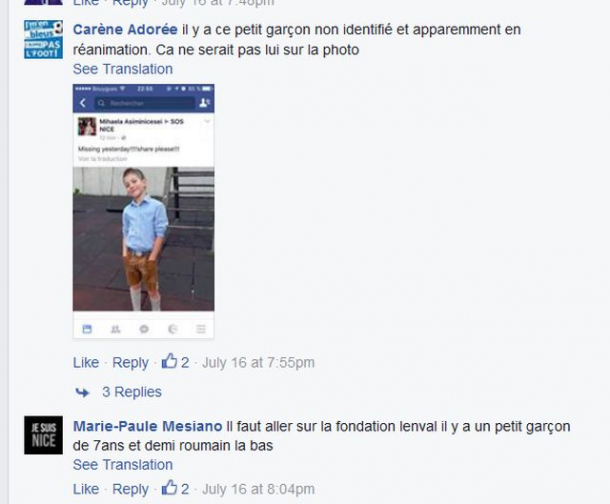Click the thumbs-up icon with 2 likes under Carène's comment

pos(169,361)
